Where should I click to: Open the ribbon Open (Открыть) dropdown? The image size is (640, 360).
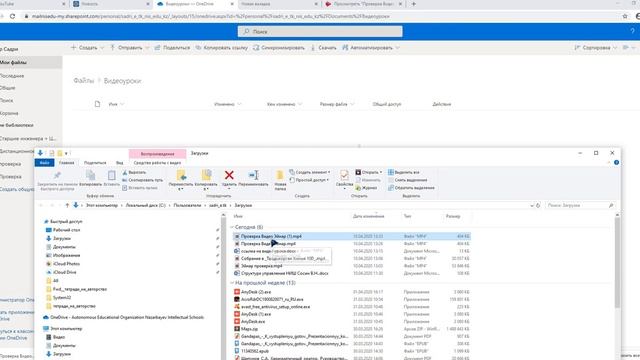[369, 172]
